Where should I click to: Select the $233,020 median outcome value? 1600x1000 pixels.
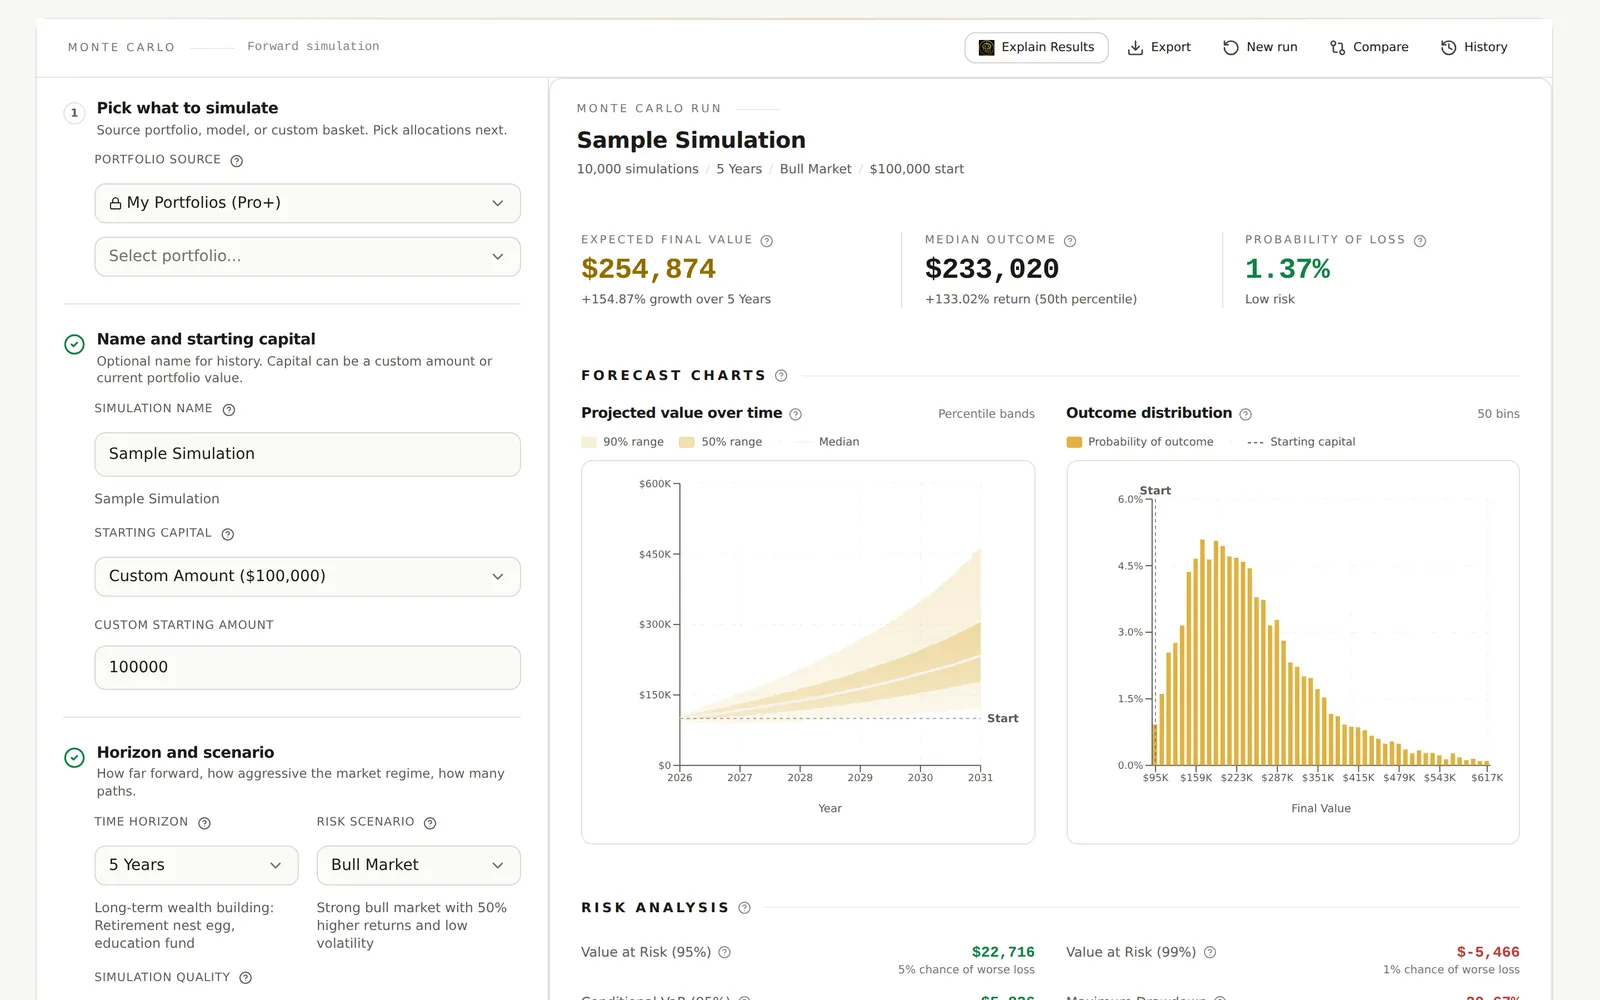(x=992, y=269)
